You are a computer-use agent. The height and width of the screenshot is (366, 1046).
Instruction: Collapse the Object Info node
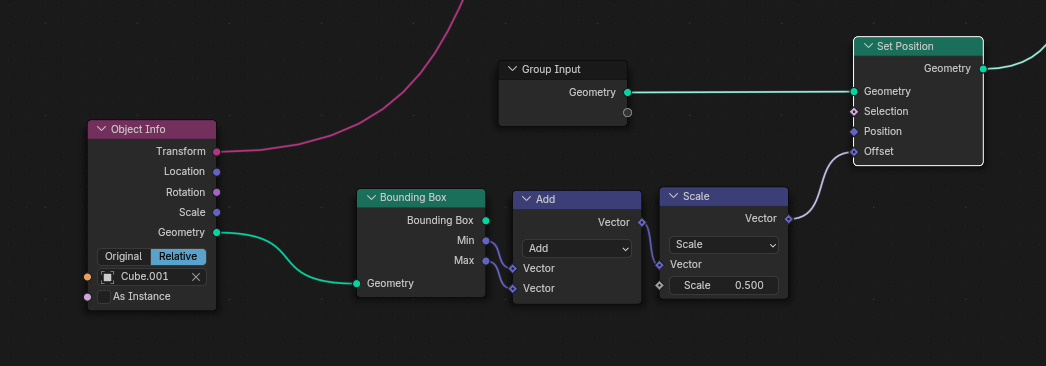101,129
